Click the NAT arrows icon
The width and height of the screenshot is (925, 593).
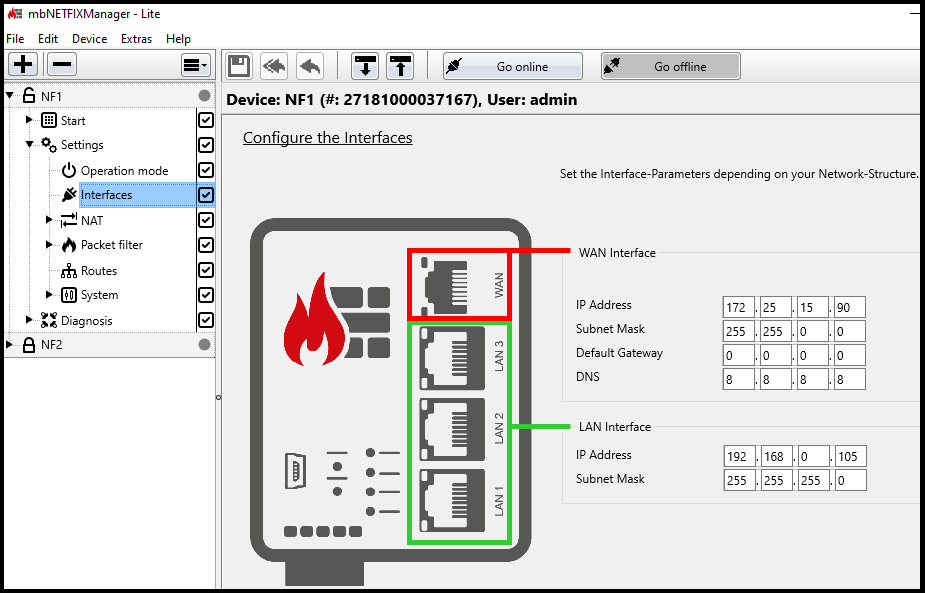pos(69,220)
